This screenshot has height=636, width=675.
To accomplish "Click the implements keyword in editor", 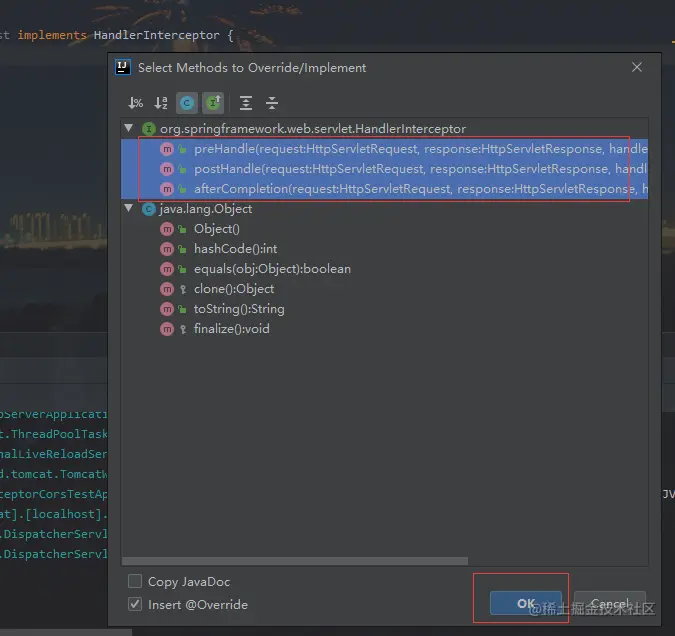I will point(52,35).
